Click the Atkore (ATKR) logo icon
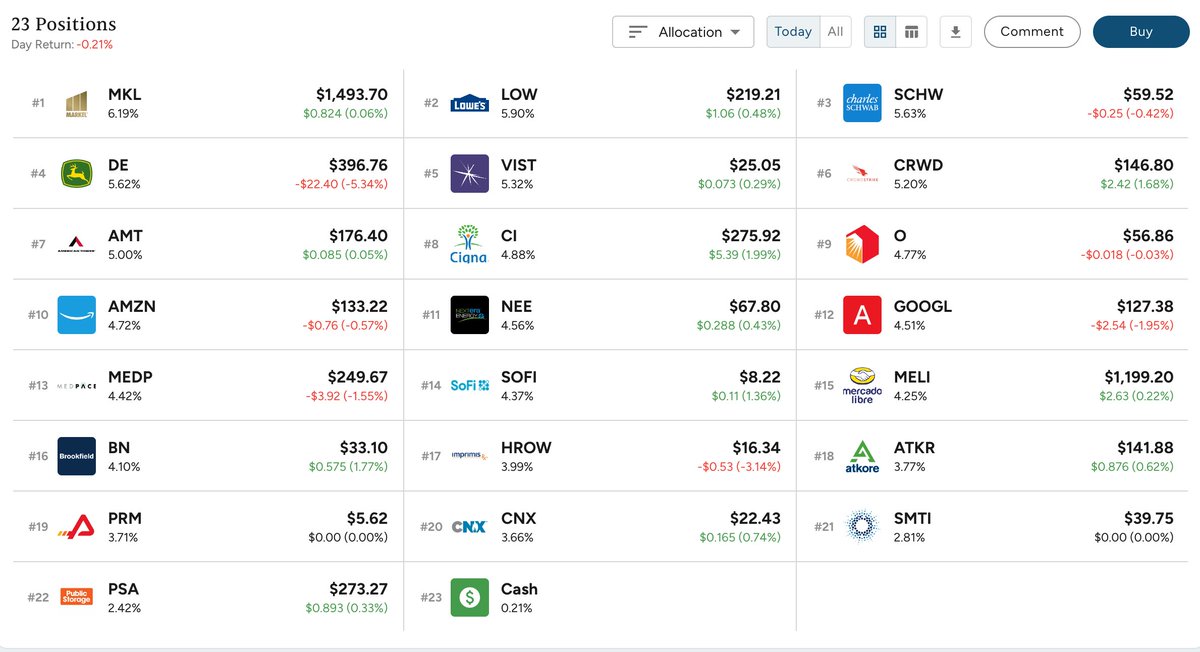This screenshot has height=652, width=1200. tap(862, 456)
